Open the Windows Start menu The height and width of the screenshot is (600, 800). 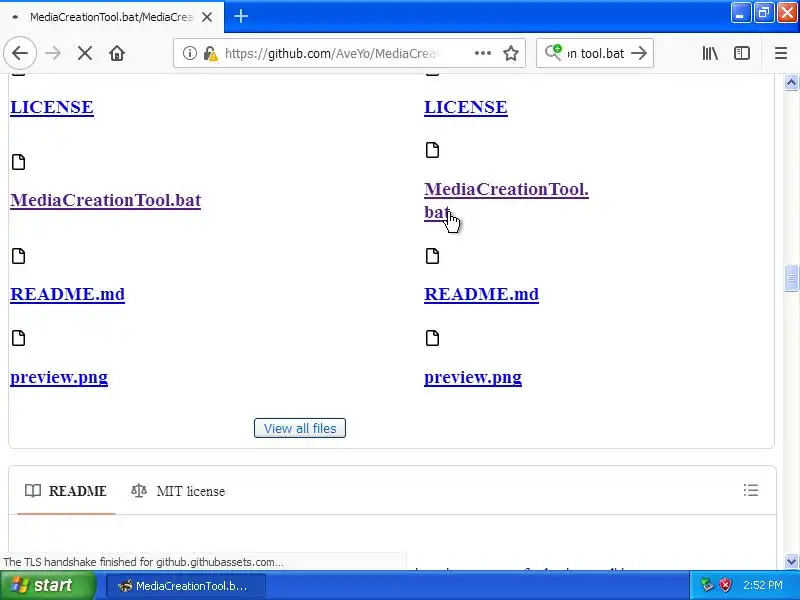[48, 585]
